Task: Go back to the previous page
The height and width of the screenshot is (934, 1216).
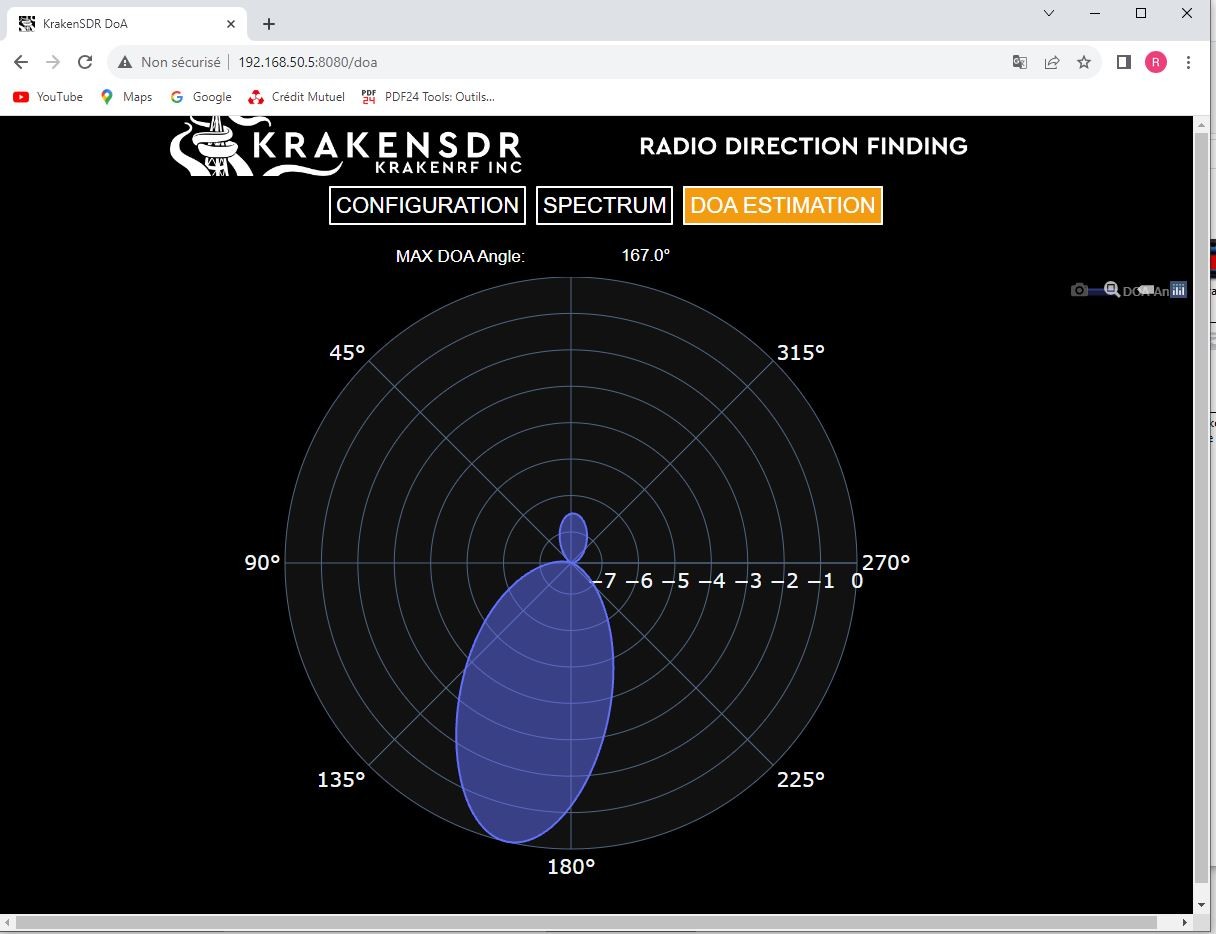Action: coord(21,62)
